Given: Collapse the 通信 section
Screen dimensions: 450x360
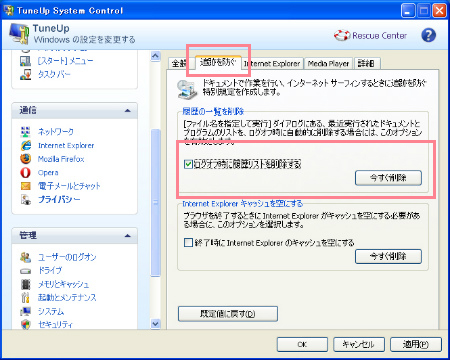Looking at the screenshot, I should [x=128, y=111].
